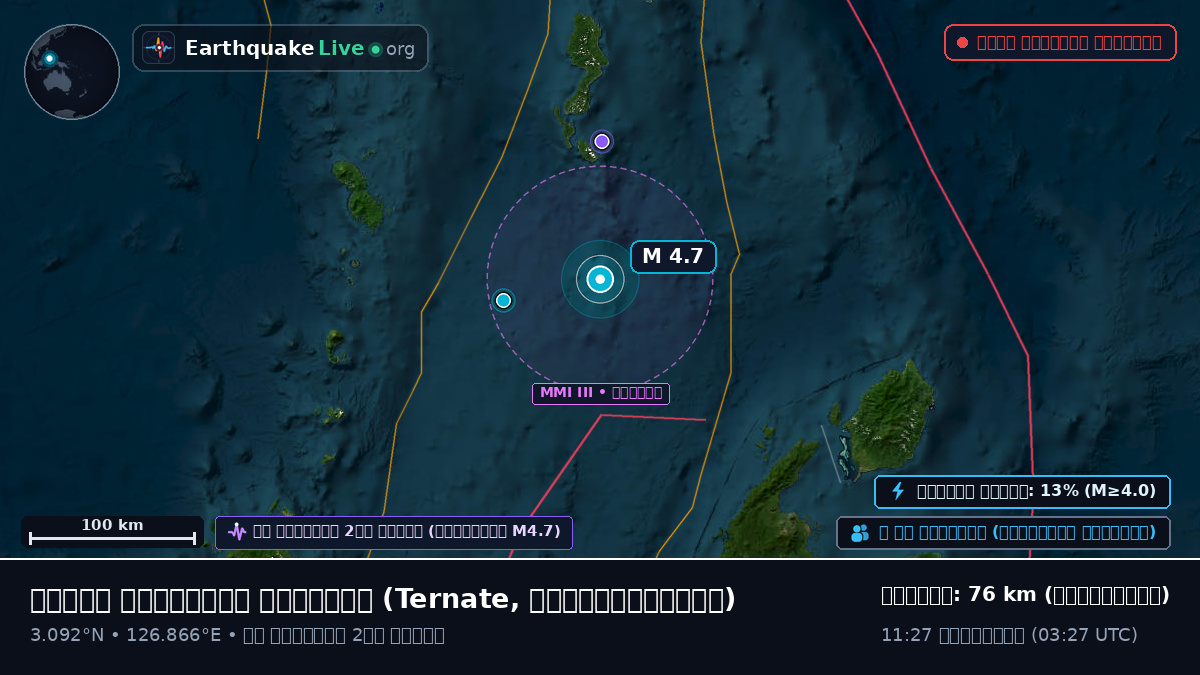Click the purple waveform icon in the M4.7 badge
Viewport: 1200px width, 675px height.
tap(237, 532)
